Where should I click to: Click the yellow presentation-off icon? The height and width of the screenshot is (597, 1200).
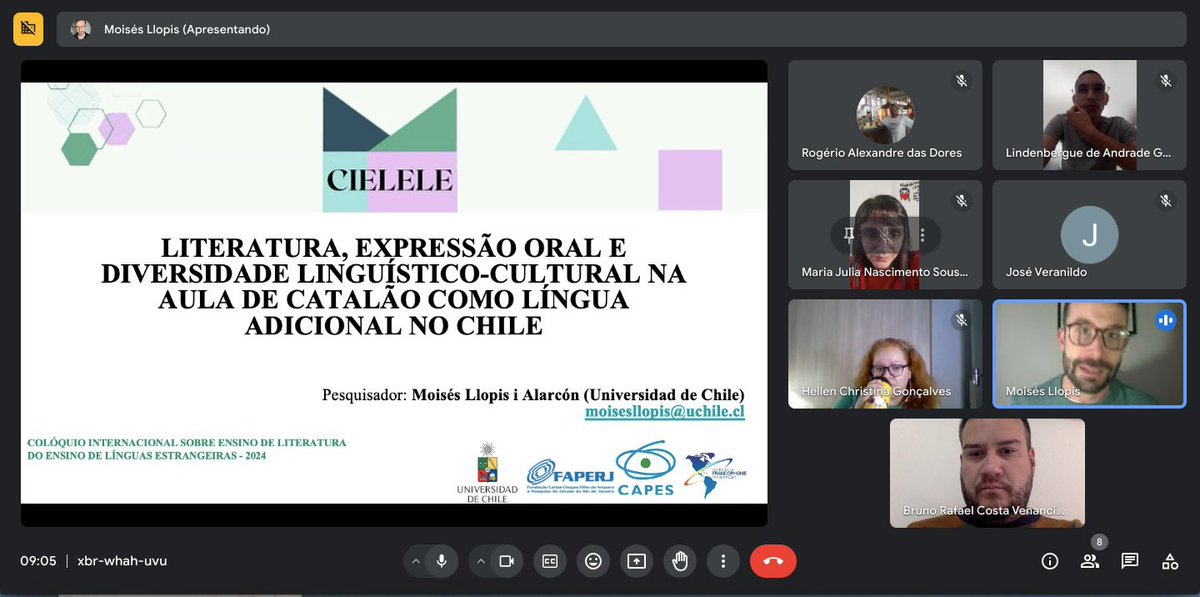28,29
